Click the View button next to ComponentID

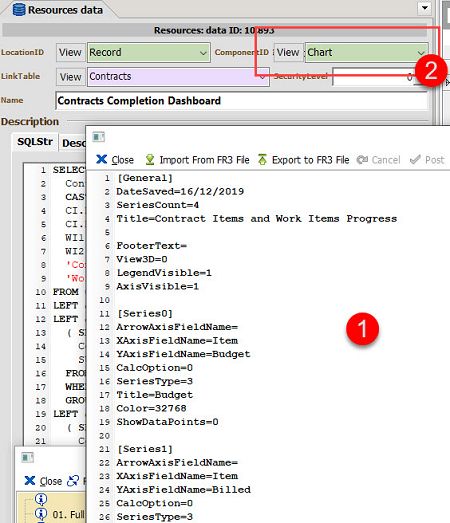point(288,52)
